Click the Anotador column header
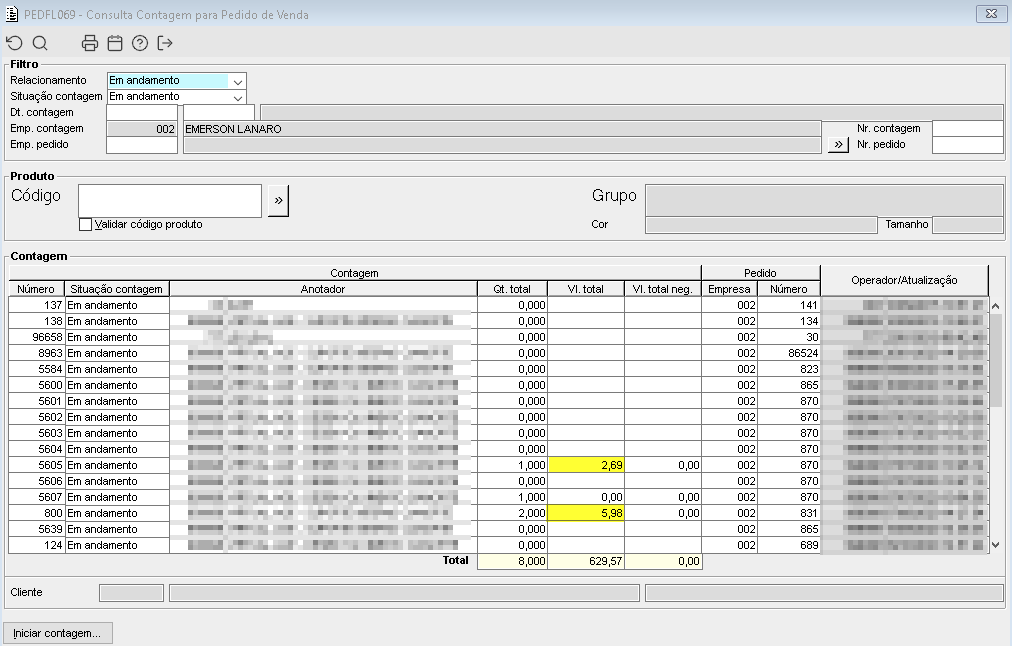The image size is (1012, 646). click(323, 289)
